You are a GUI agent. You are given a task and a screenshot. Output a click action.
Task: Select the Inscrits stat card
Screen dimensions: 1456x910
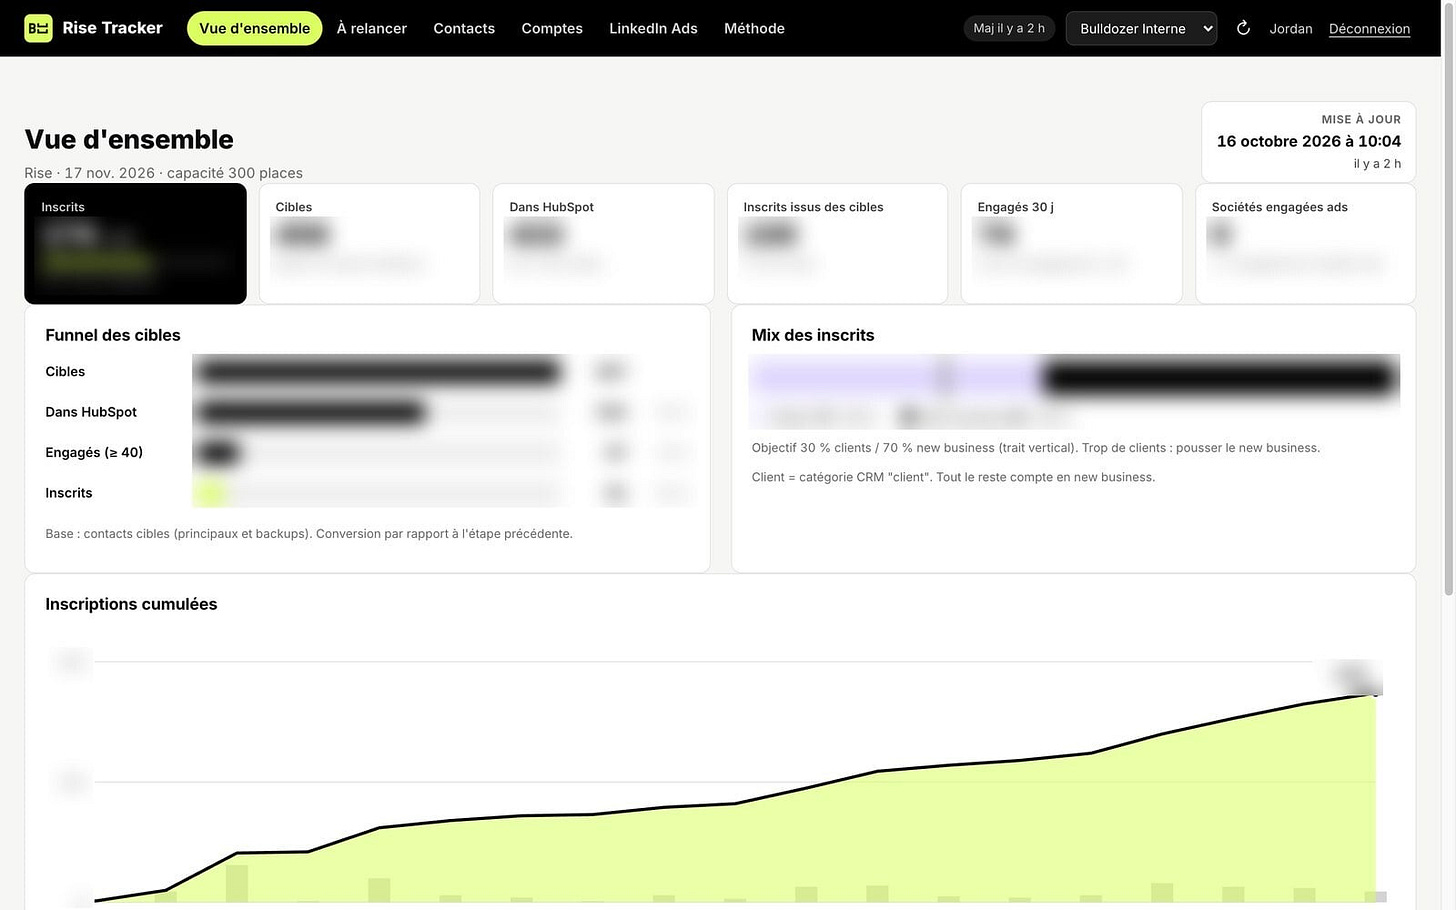(135, 243)
